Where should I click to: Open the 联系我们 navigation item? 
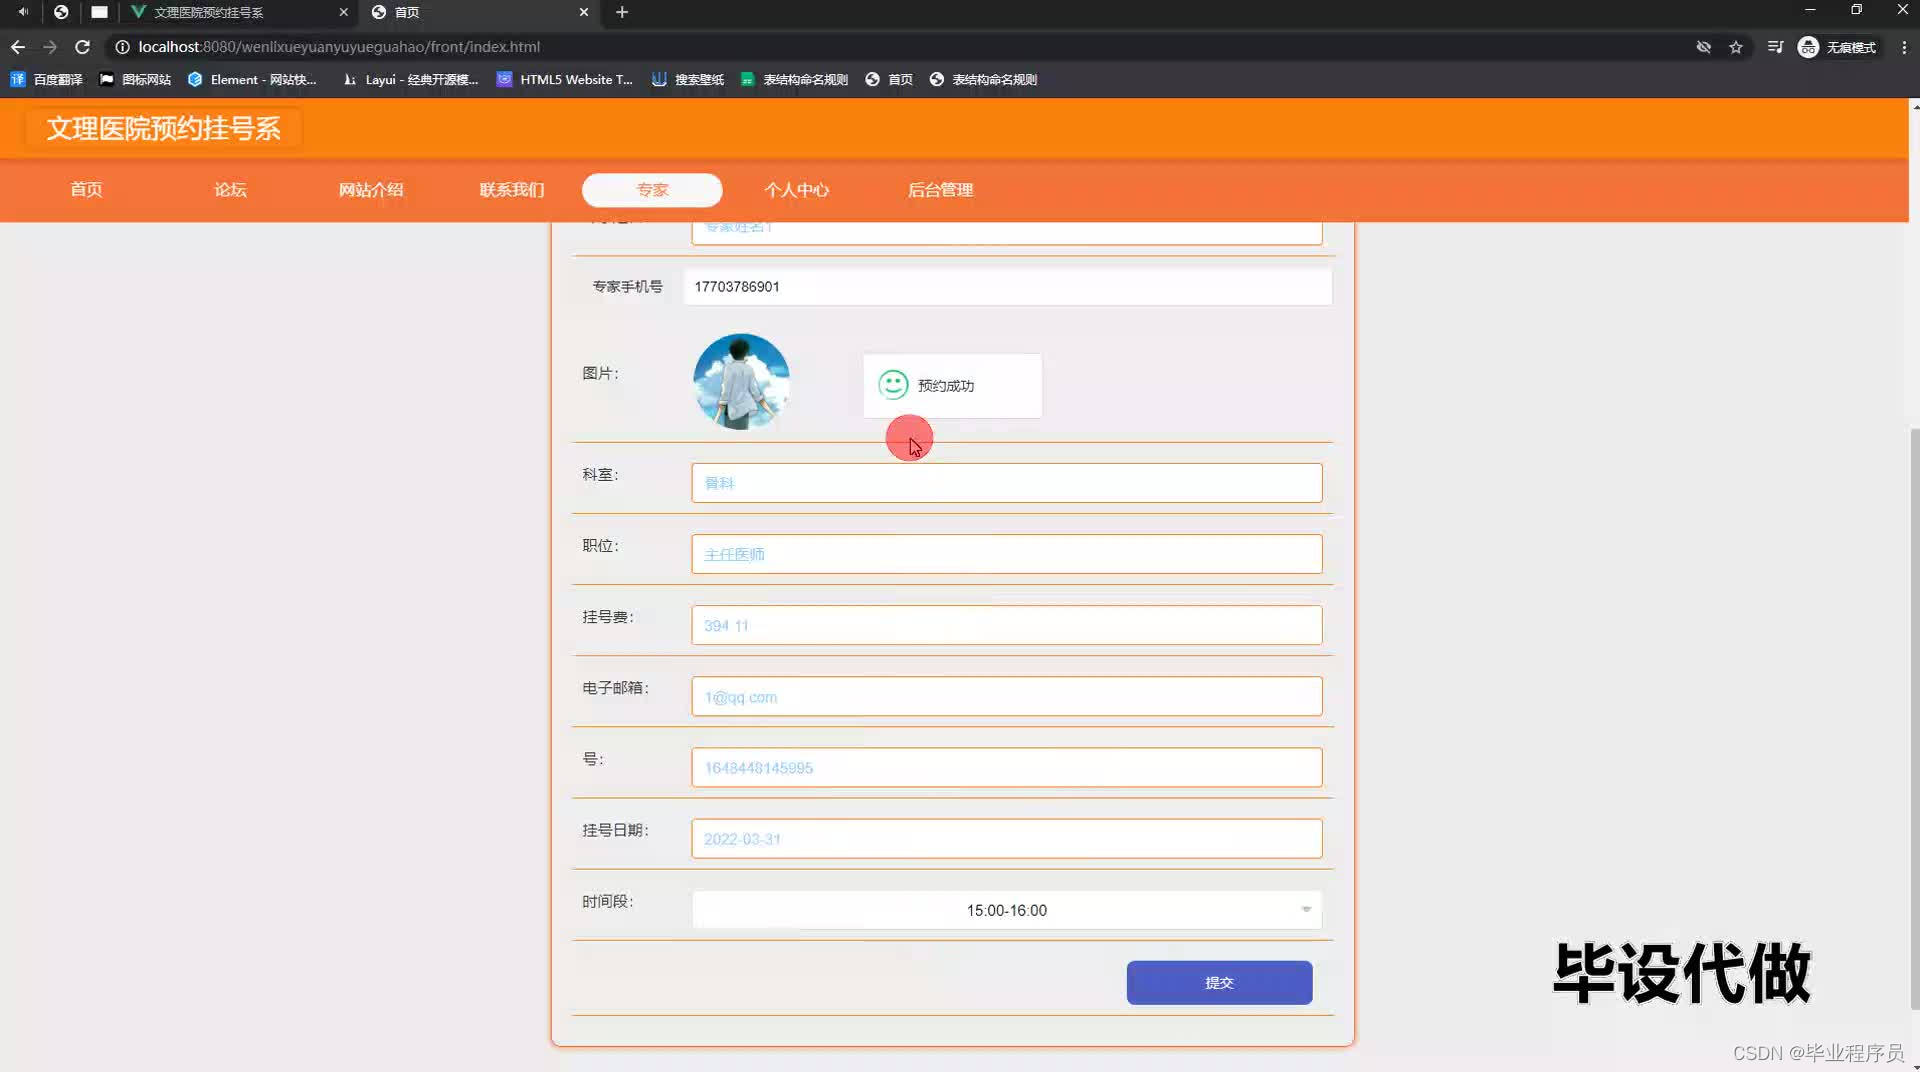[512, 190]
